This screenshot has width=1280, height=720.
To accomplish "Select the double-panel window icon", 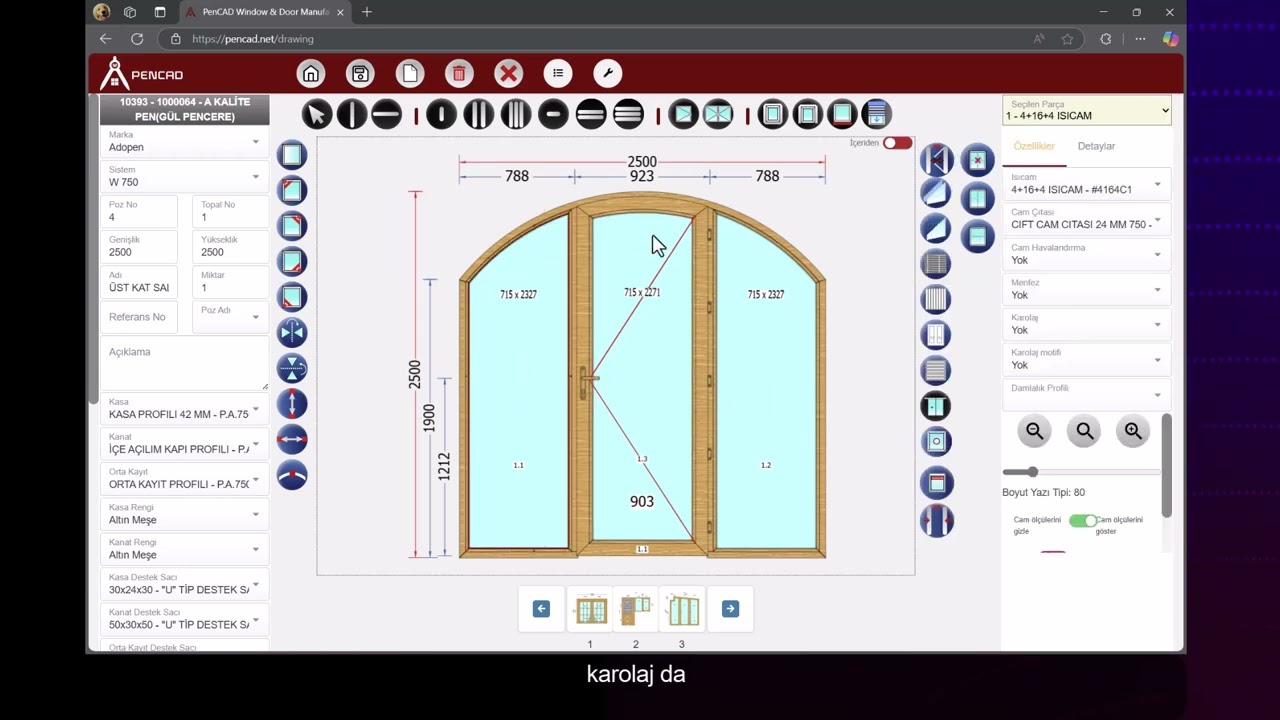I will tap(977, 198).
